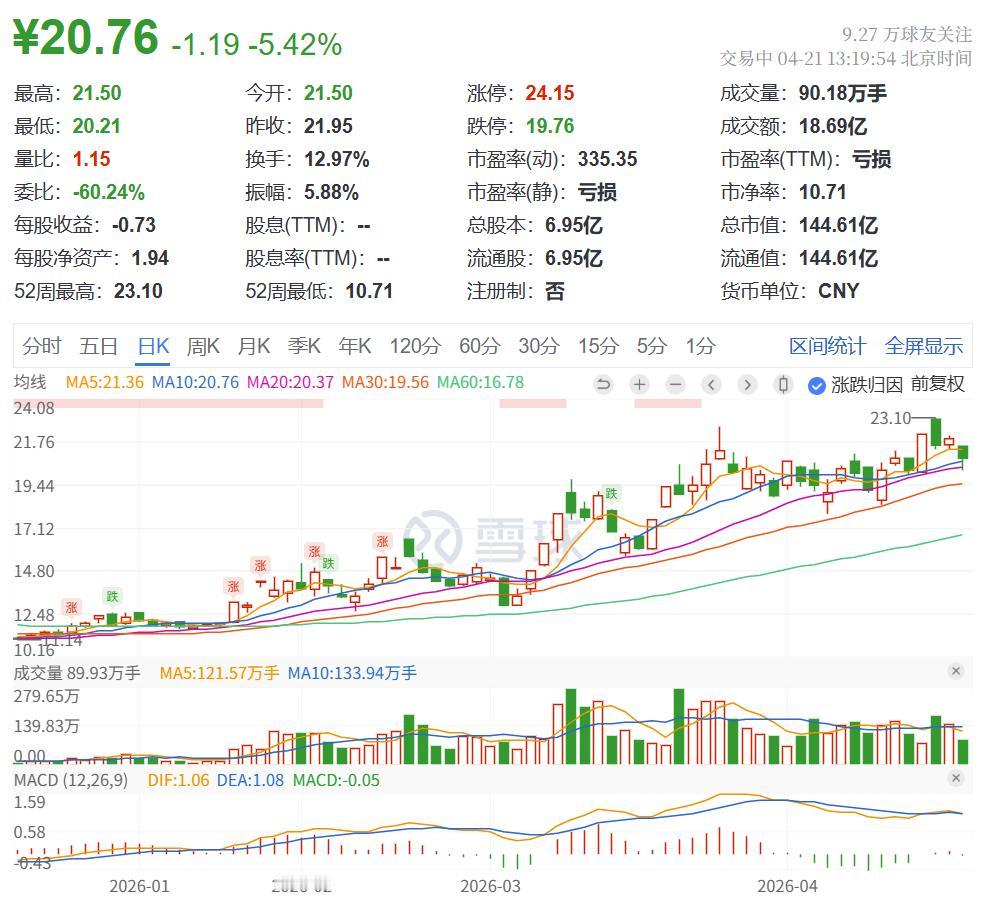Click the DIF:1.06 value

[x=178, y=780]
